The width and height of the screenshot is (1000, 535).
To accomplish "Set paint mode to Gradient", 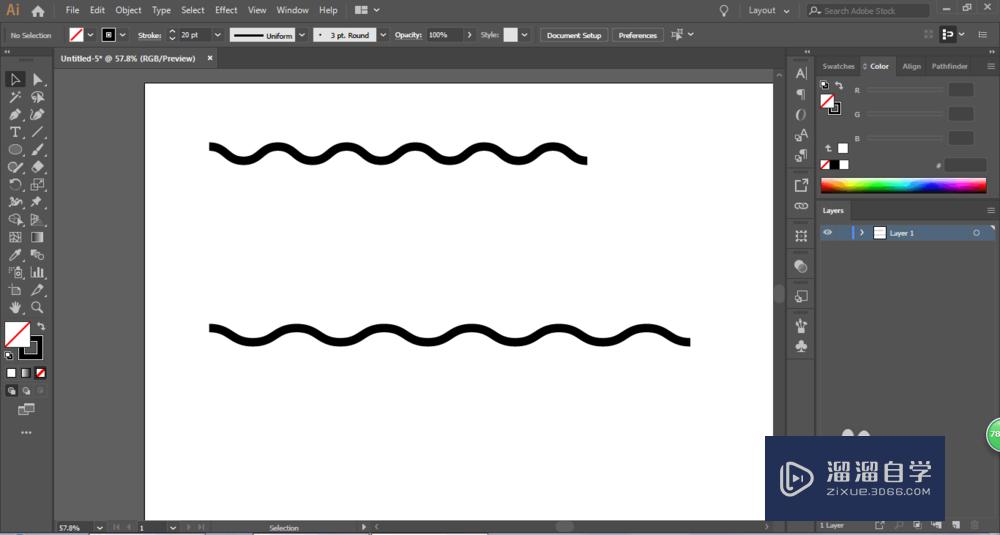I will (x=26, y=373).
